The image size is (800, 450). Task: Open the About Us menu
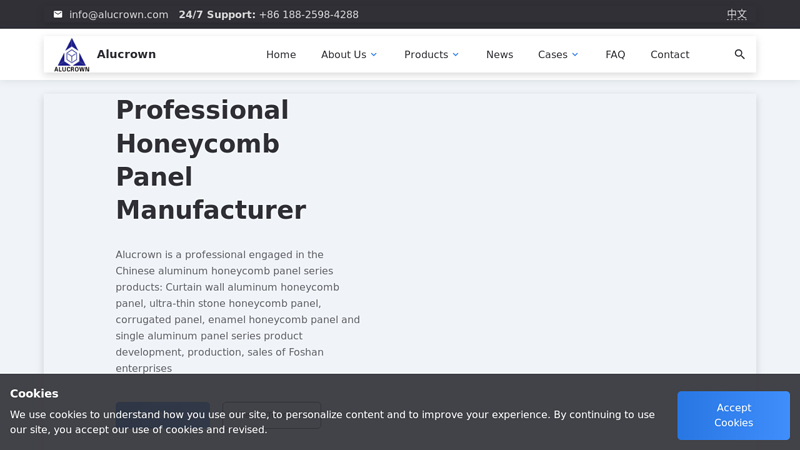[x=343, y=55]
